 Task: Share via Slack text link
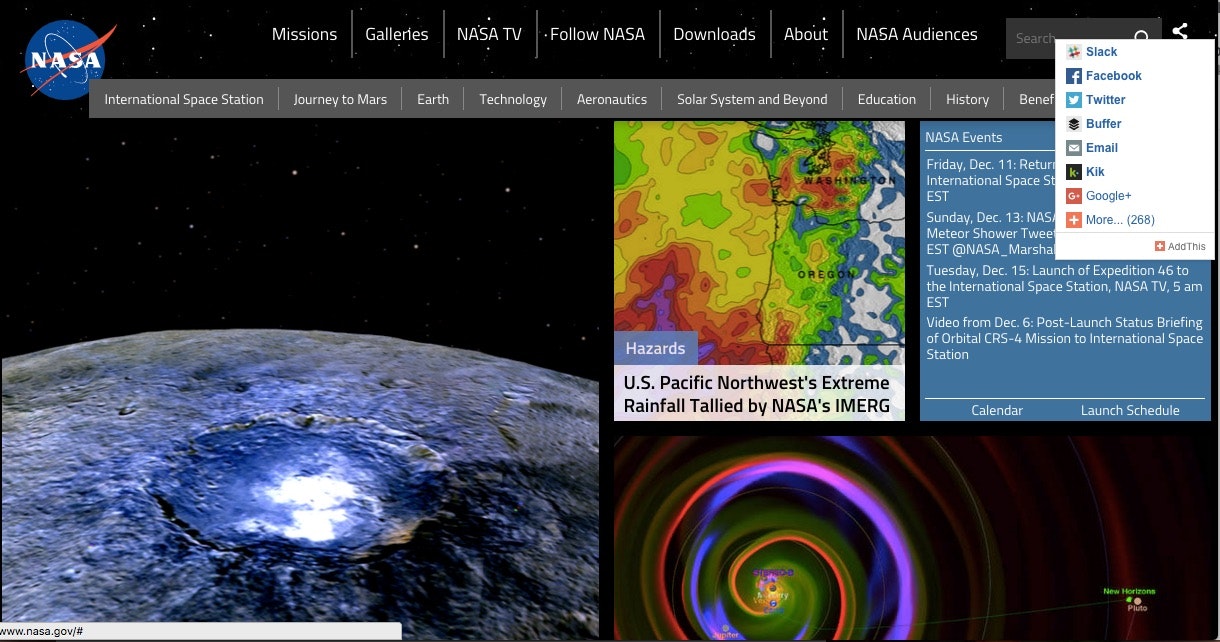[1102, 52]
